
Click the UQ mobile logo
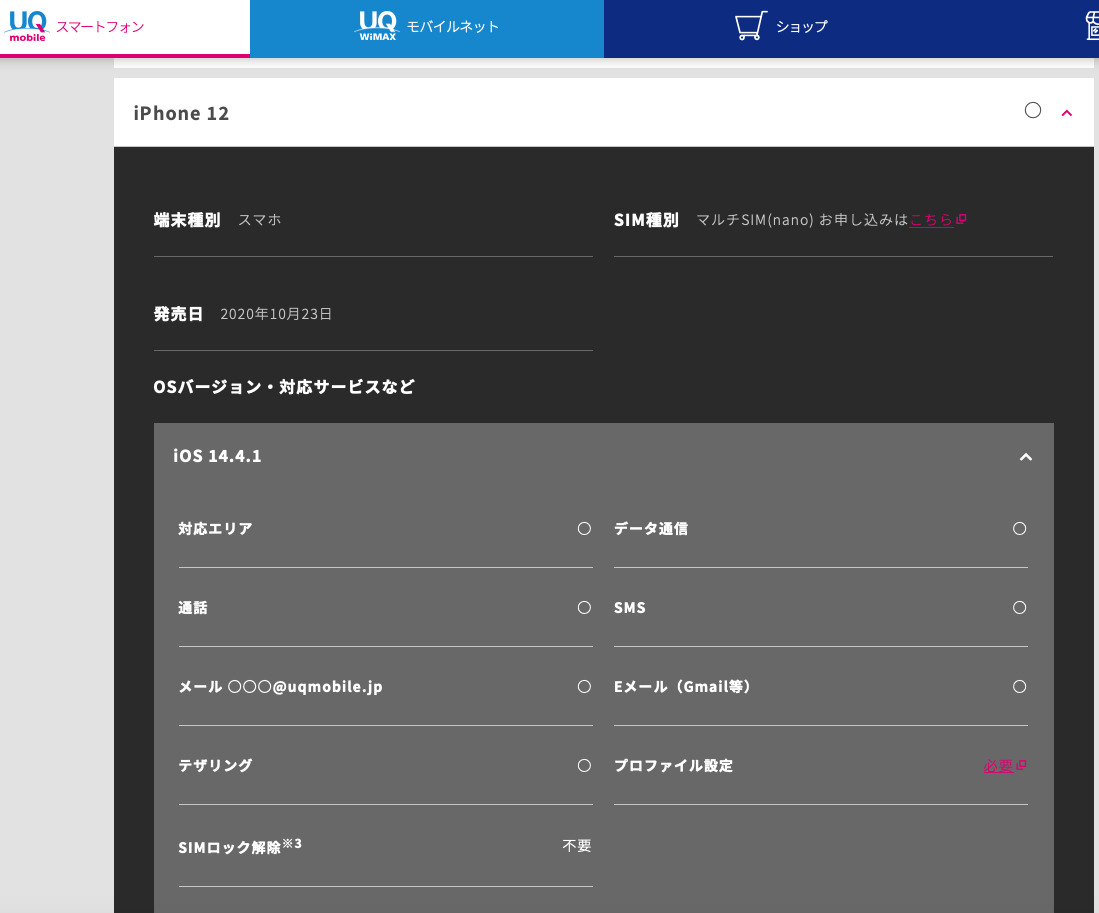click(x=28, y=26)
